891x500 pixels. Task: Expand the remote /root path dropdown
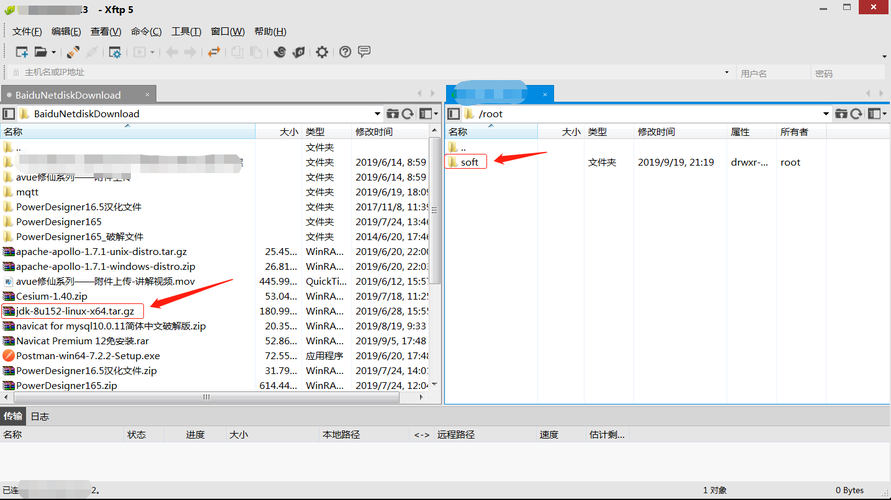826,114
